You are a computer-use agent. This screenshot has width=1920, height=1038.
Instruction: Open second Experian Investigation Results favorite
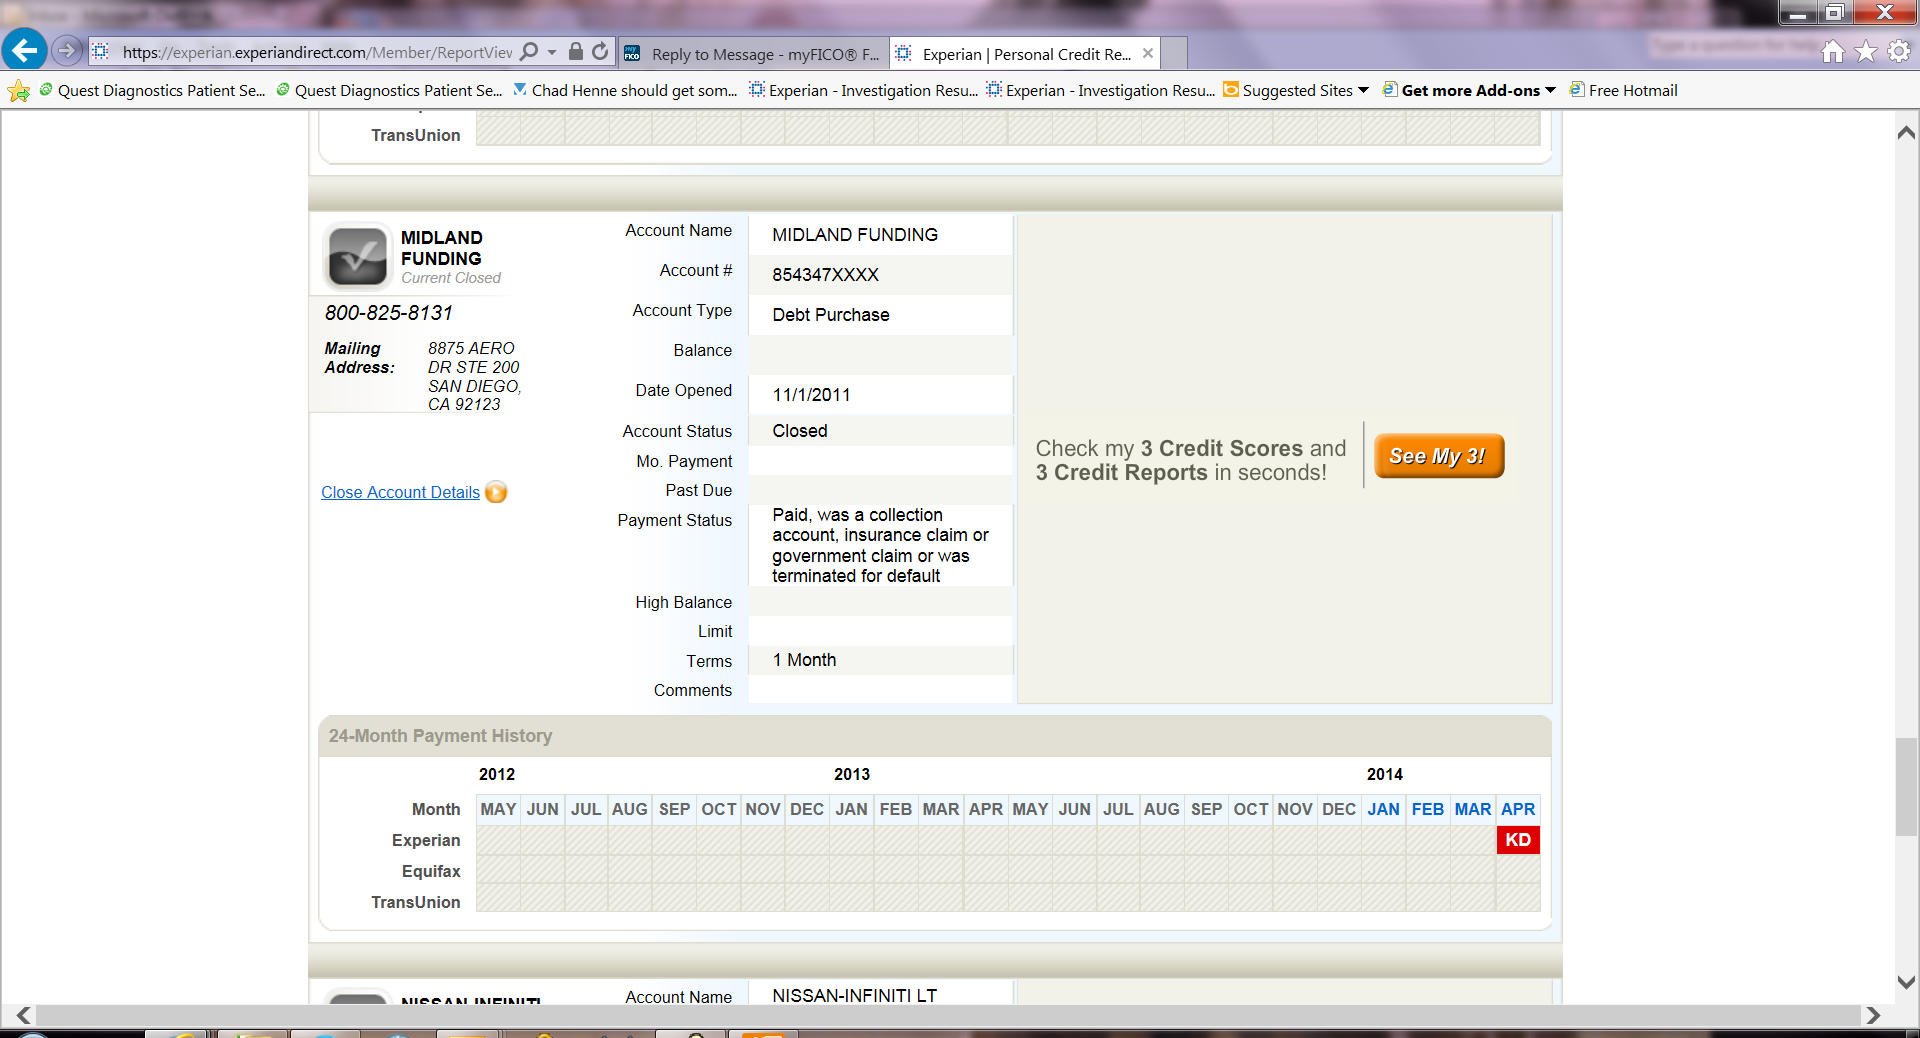(x=1101, y=90)
